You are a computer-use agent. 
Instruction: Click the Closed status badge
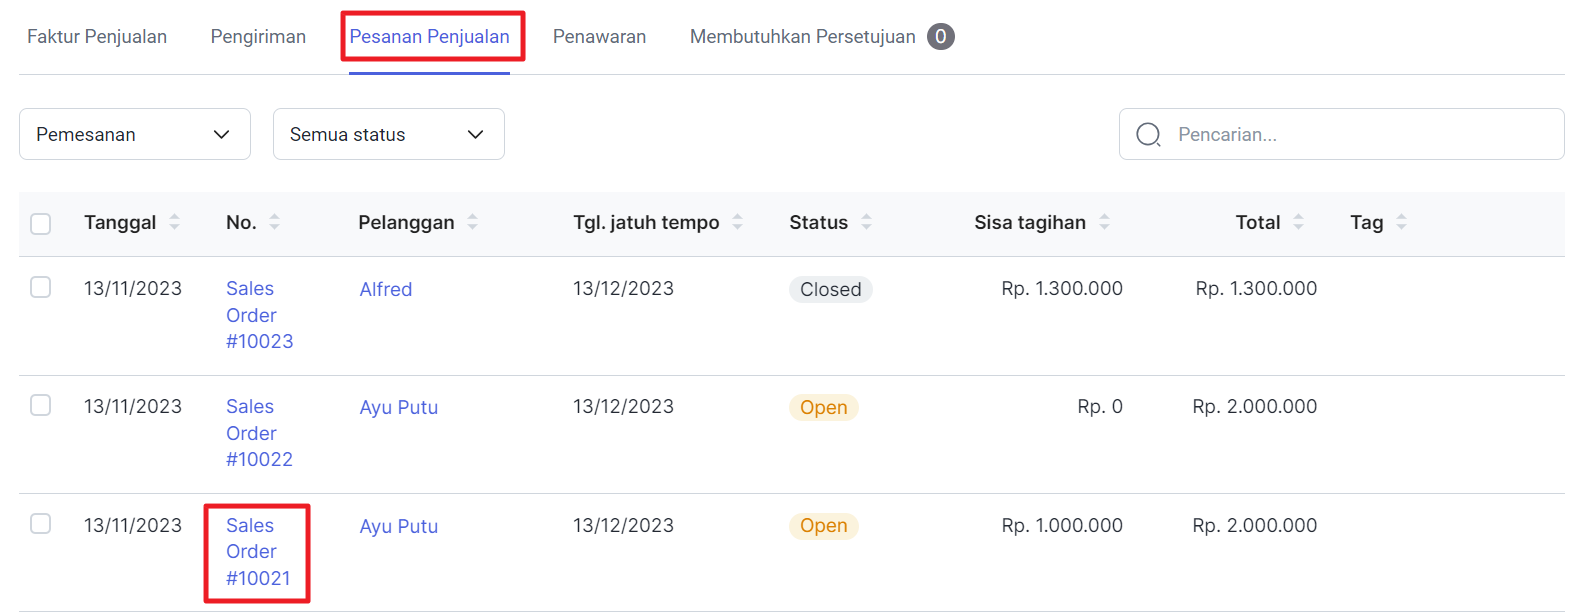831,289
